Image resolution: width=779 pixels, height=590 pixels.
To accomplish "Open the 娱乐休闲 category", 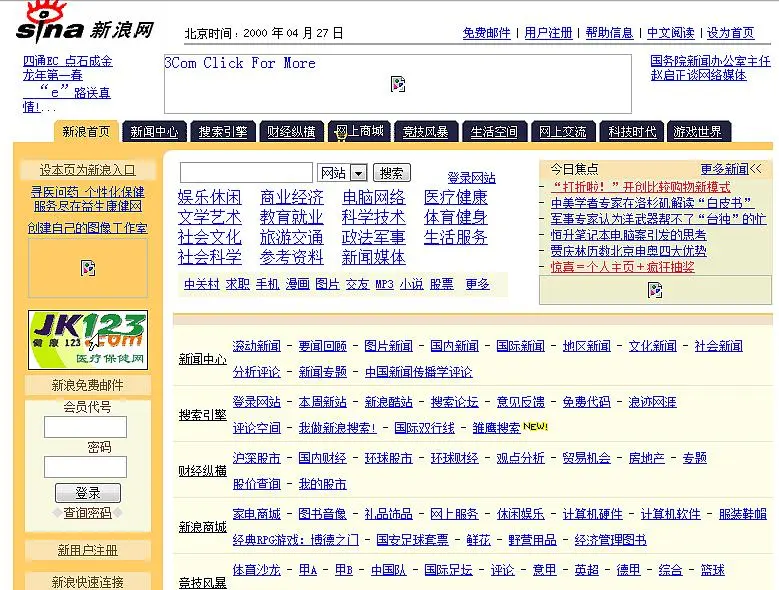I will click(x=210, y=197).
